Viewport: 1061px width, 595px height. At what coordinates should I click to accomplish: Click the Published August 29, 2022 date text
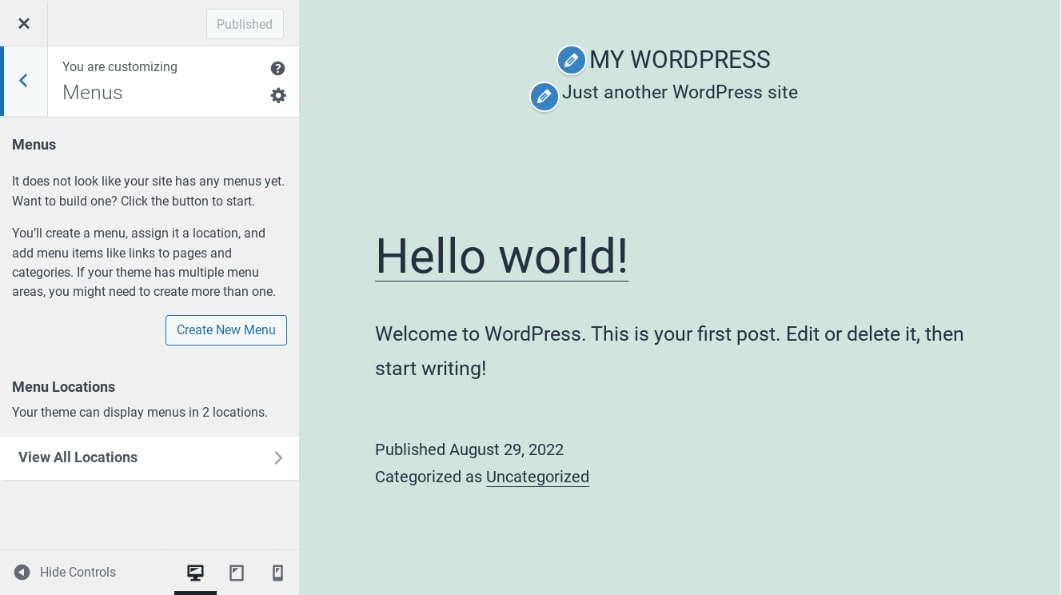click(x=469, y=450)
